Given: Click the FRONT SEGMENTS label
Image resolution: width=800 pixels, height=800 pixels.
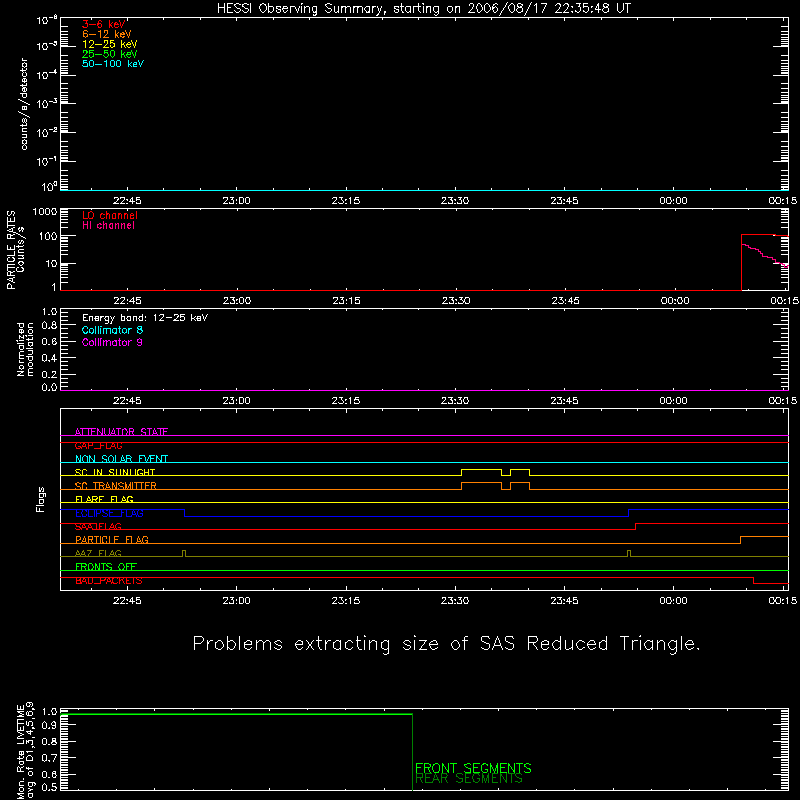Looking at the screenshot, I should coord(473,768).
